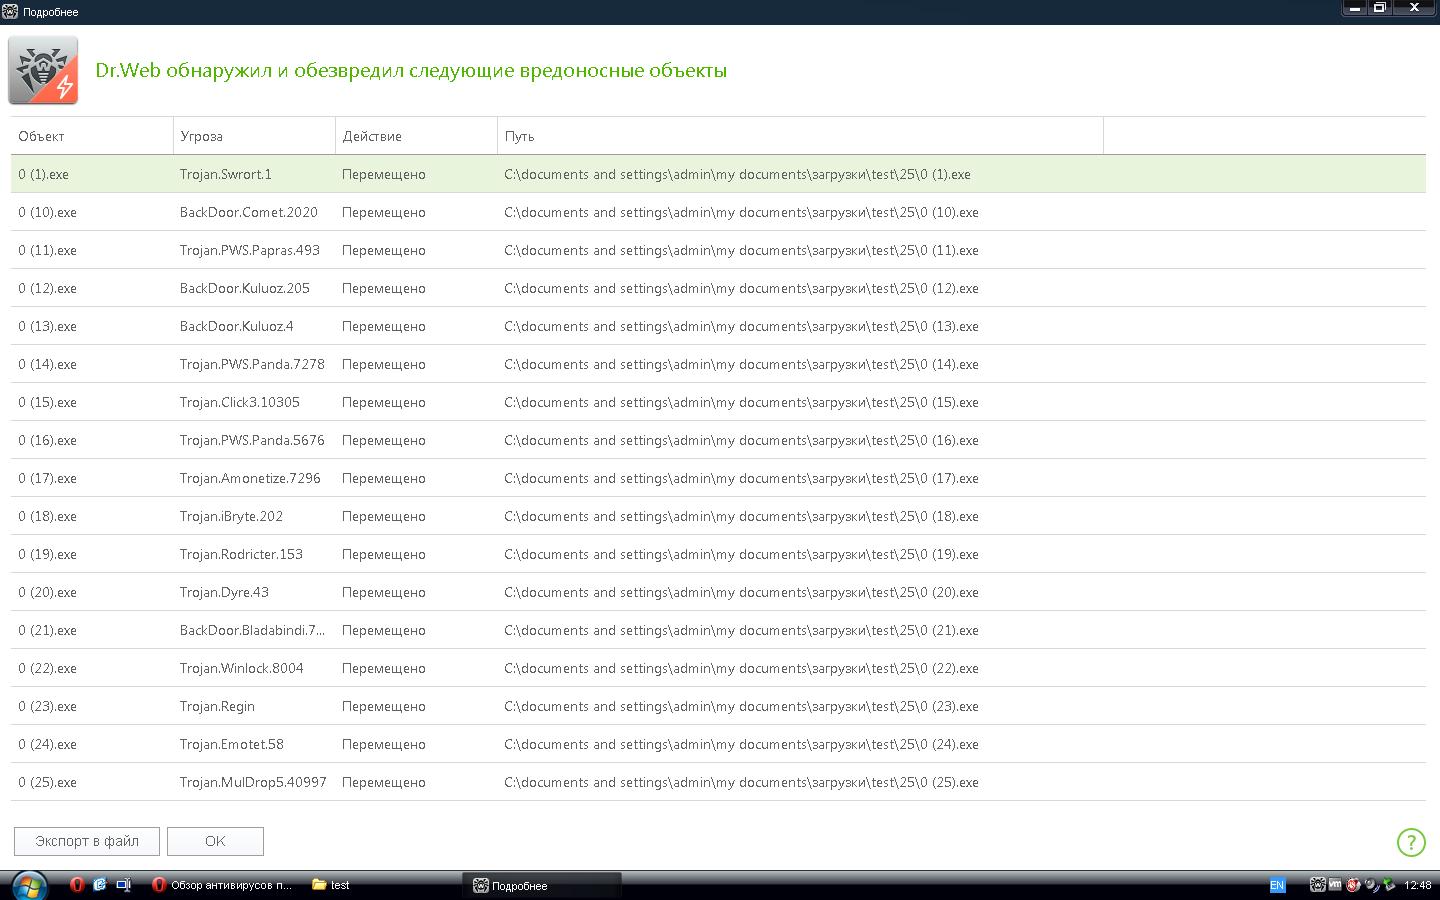Click the volume speaker tray icon
Screen dimensions: 1440x900
pos(1371,885)
